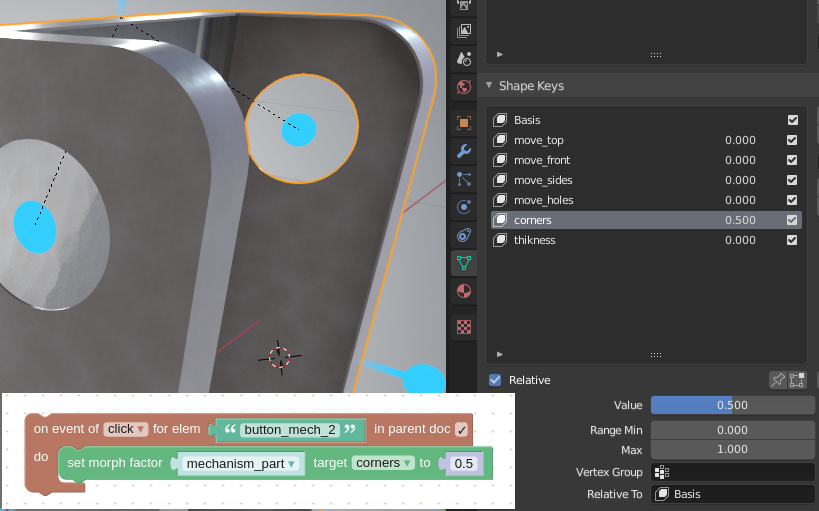Select the move_holes shape key row
The height and width of the screenshot is (511, 819).
click(646, 200)
